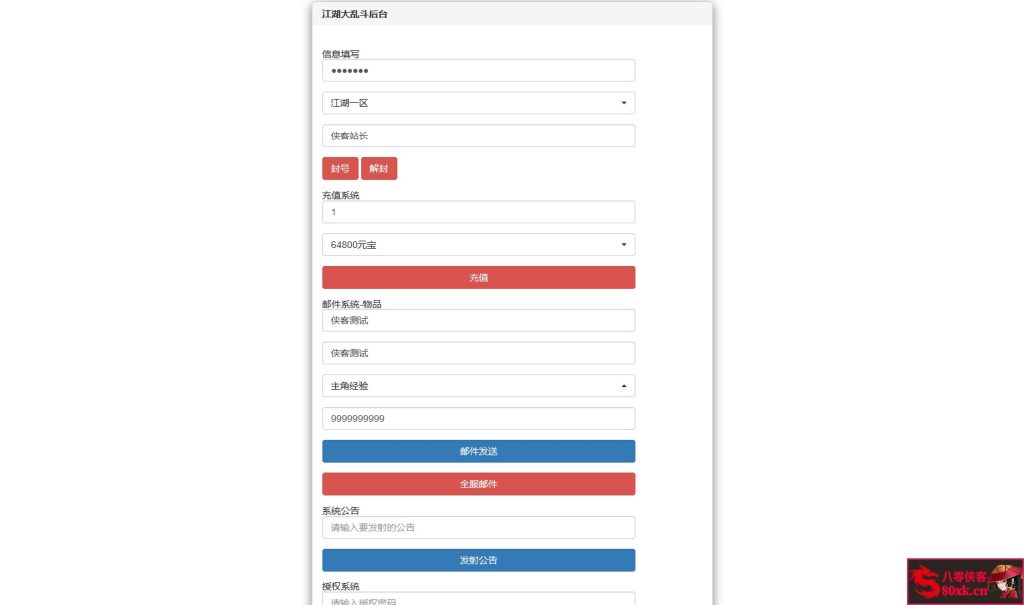Click the 9999999999 quantity field
The image size is (1024, 605).
click(x=478, y=418)
